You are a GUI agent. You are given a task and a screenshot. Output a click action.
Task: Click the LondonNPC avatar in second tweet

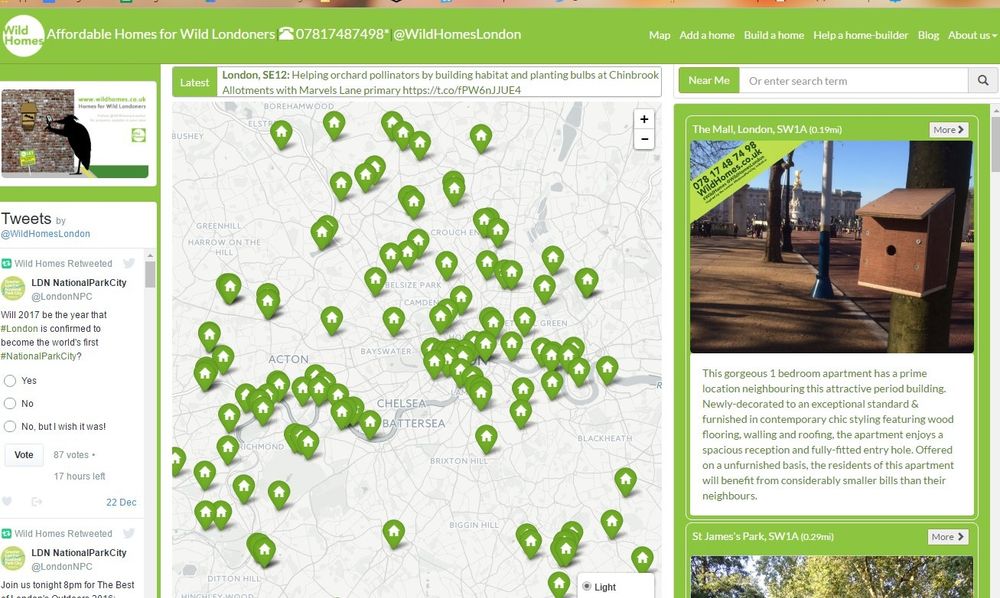[x=13, y=558]
